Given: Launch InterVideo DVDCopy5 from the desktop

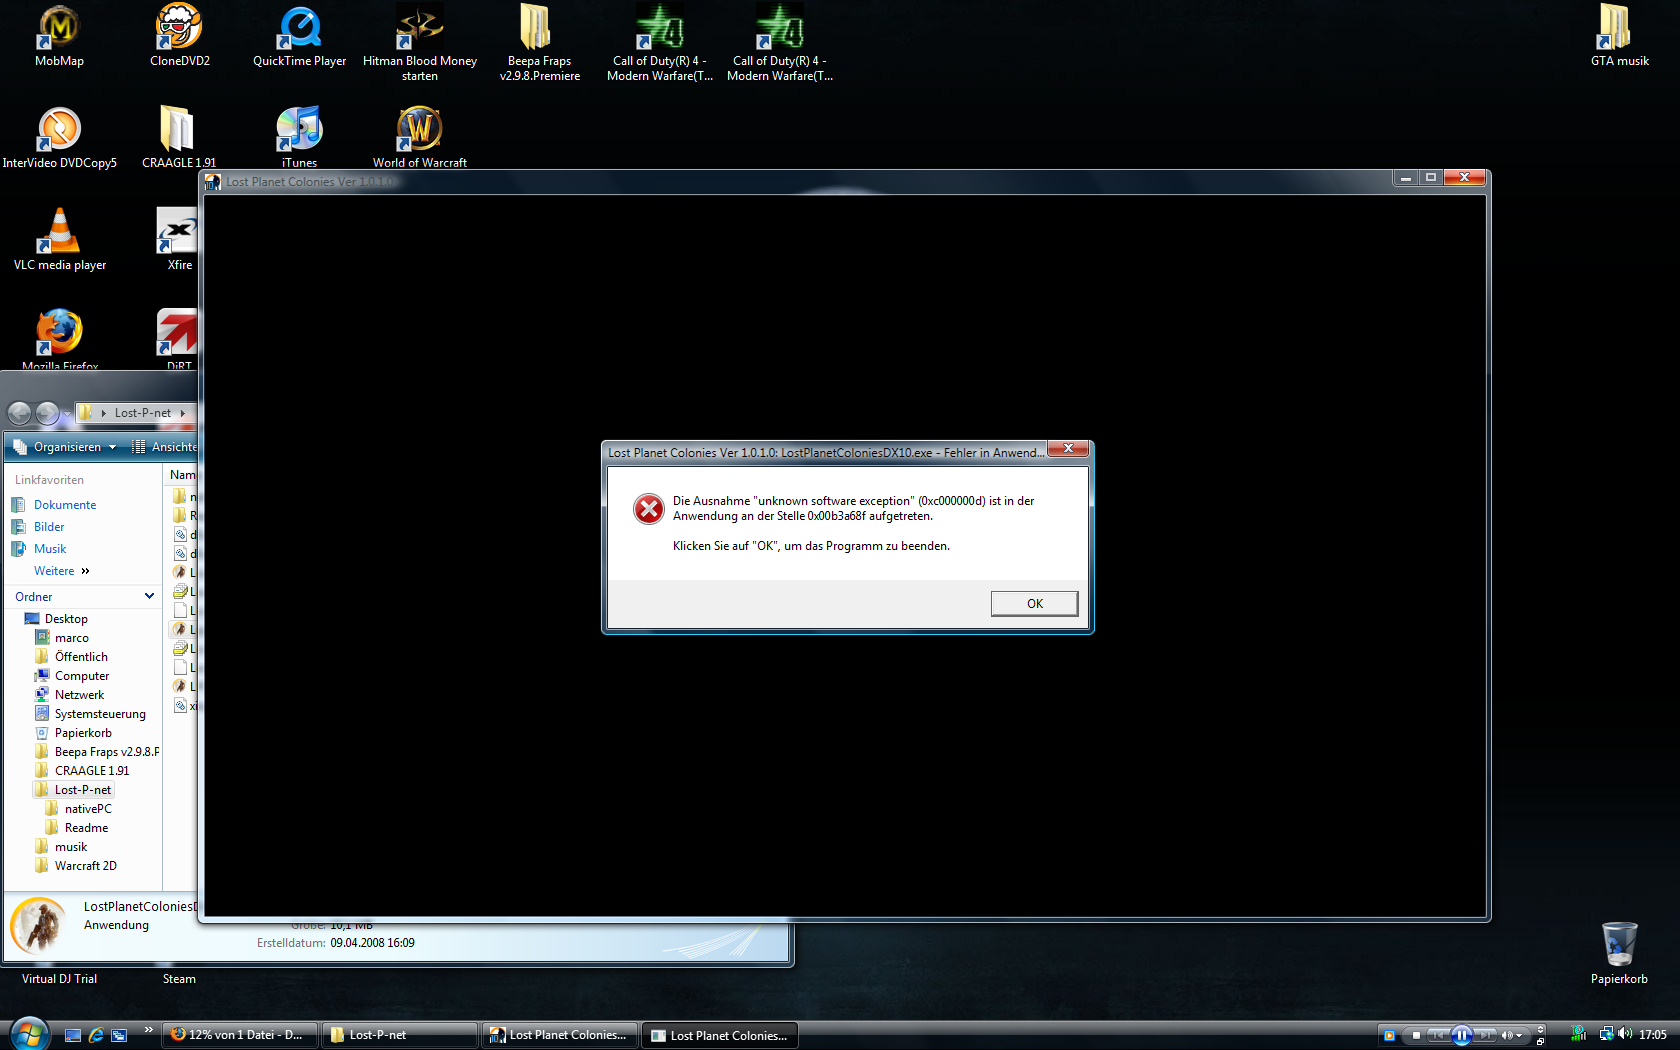Looking at the screenshot, I should click(59, 138).
